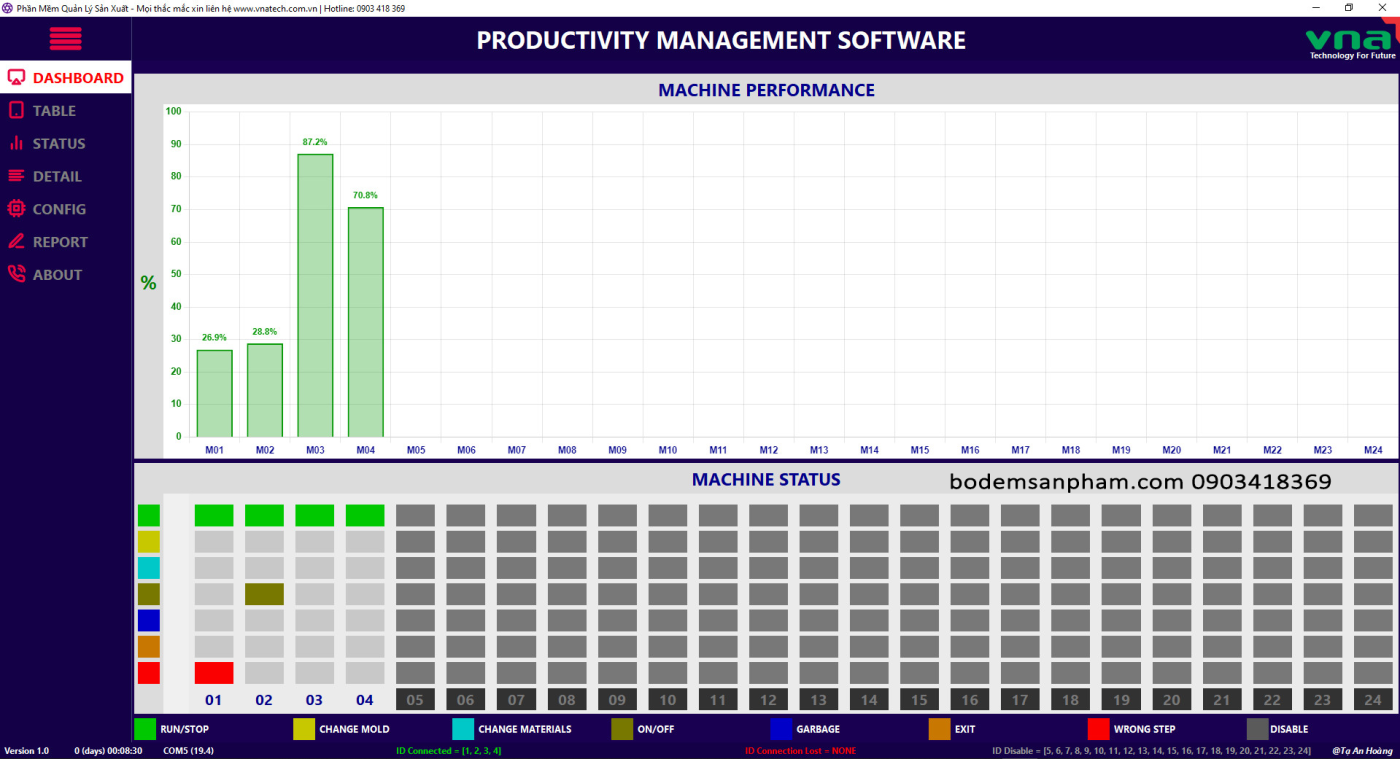
Task: Click the app icon in title bar
Action: [x=7, y=7]
